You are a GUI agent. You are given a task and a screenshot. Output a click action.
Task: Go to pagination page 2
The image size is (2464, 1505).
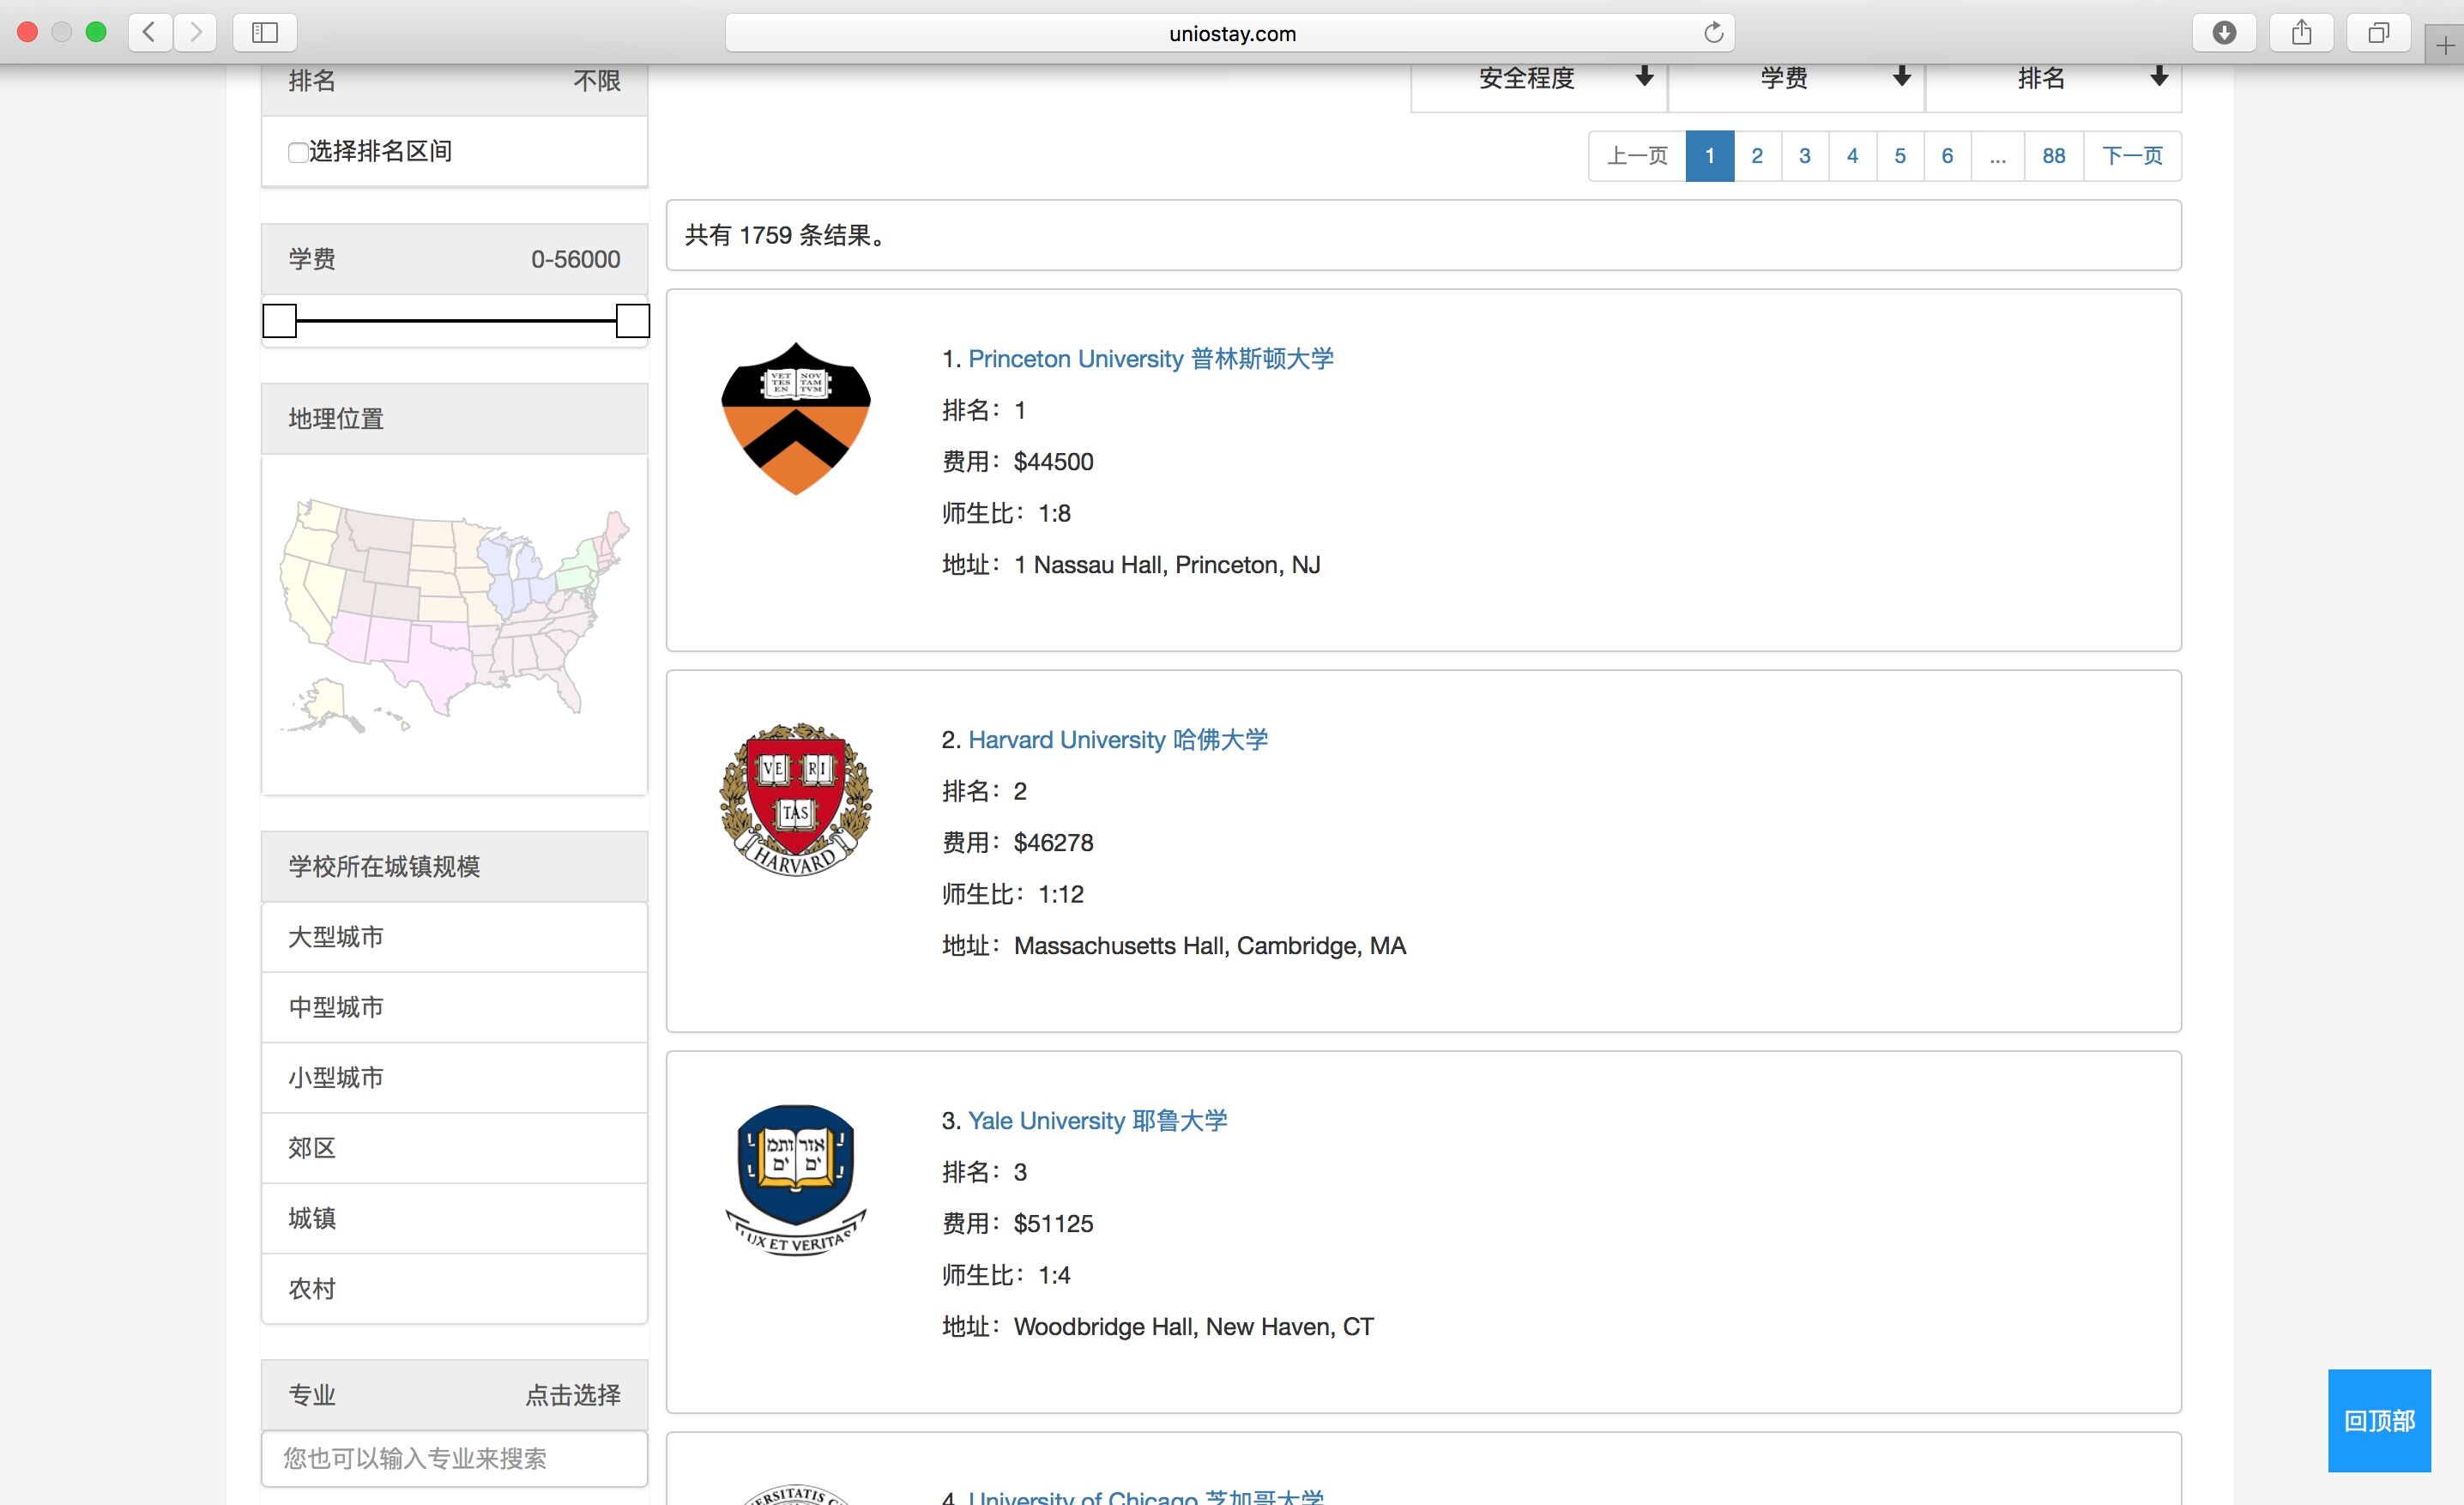[1757, 156]
